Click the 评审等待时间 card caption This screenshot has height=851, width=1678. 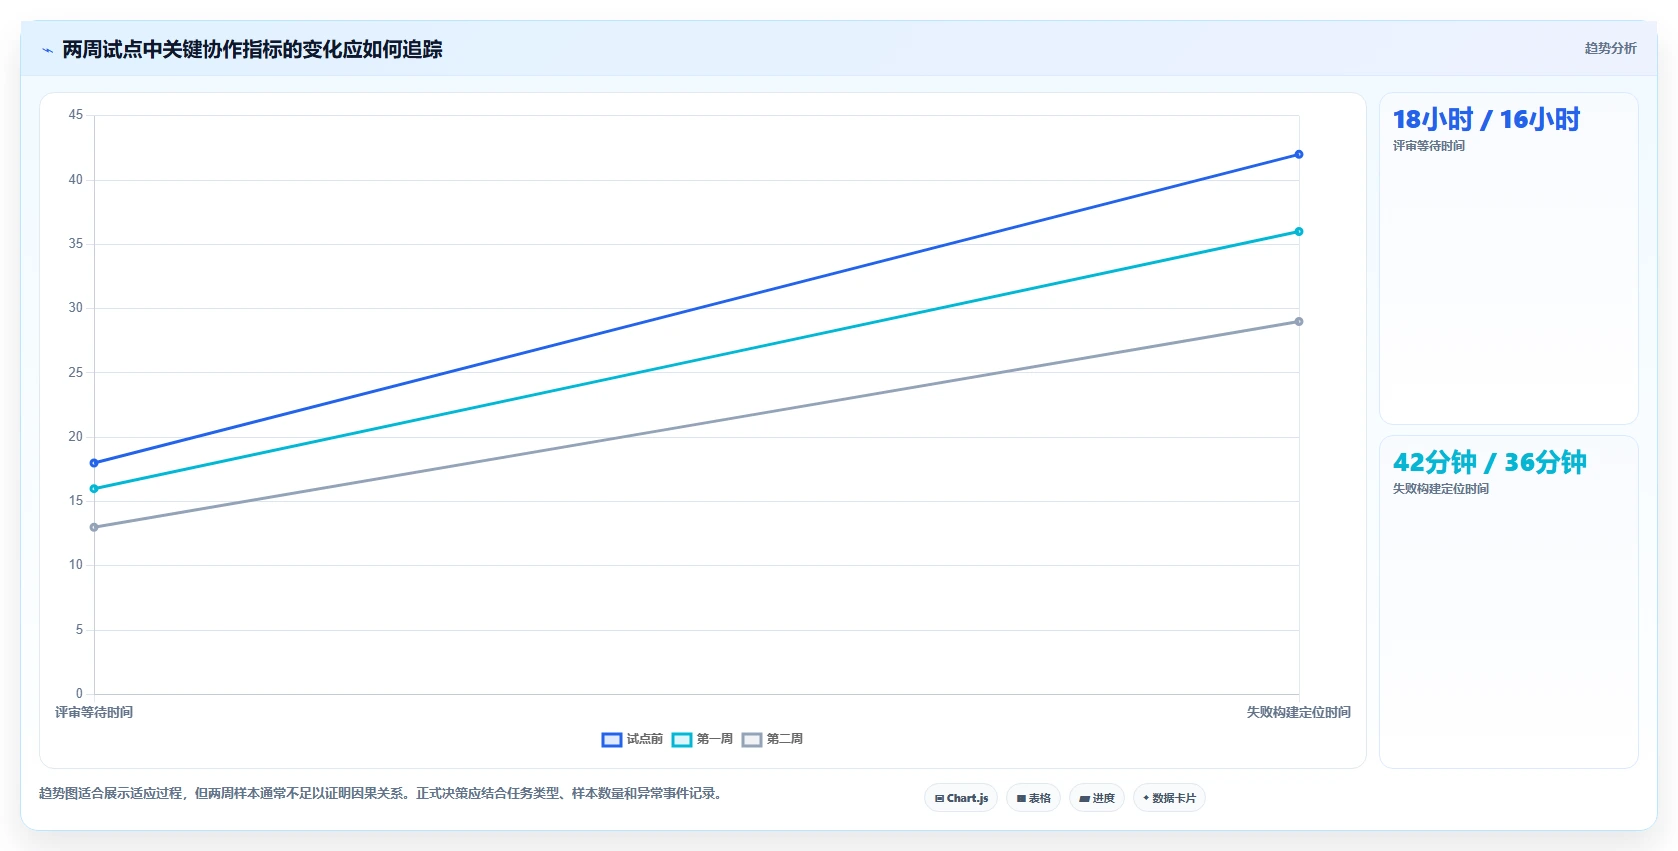pyautogui.click(x=1429, y=146)
